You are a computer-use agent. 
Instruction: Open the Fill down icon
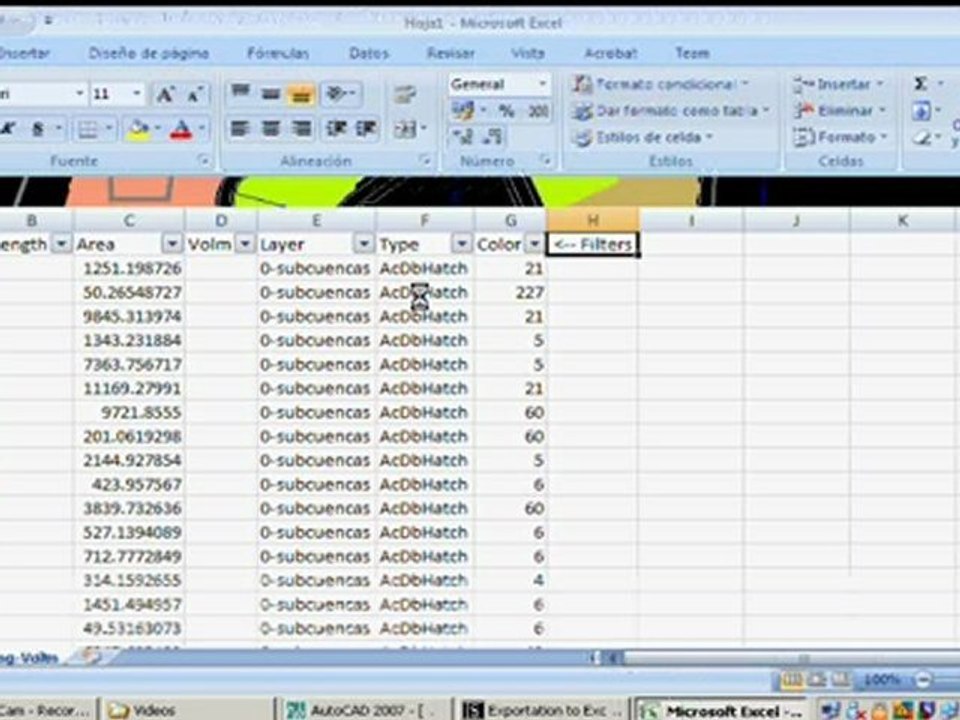[921, 111]
